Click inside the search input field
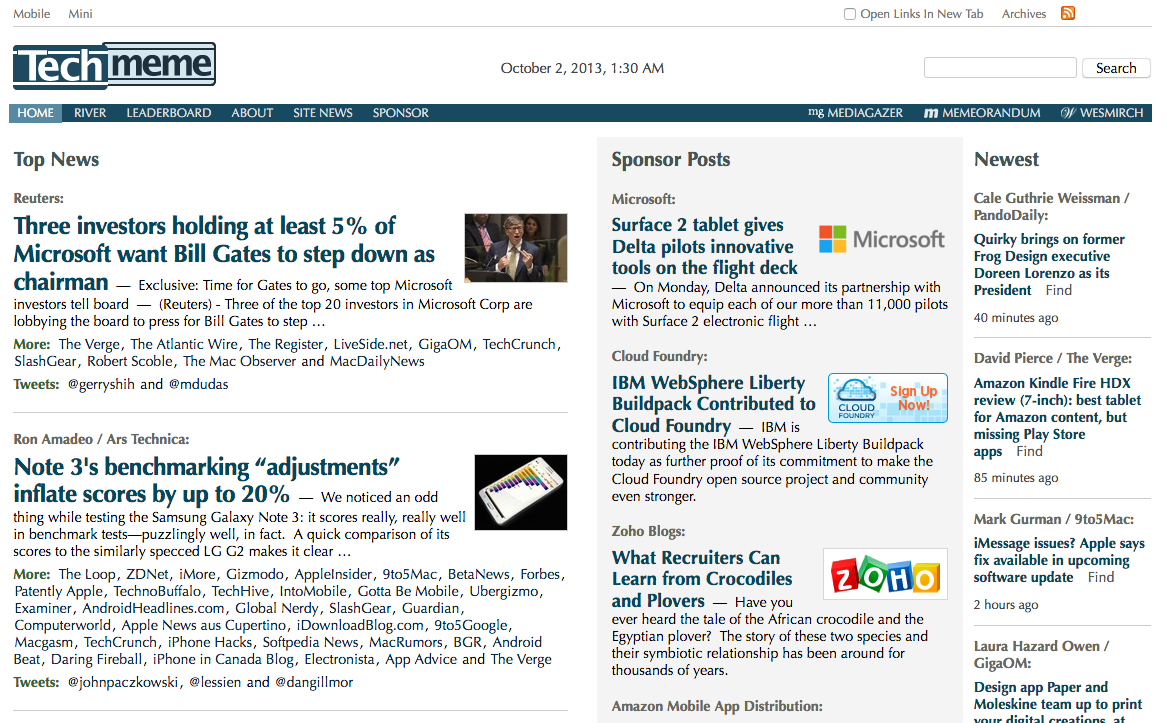 coord(999,67)
